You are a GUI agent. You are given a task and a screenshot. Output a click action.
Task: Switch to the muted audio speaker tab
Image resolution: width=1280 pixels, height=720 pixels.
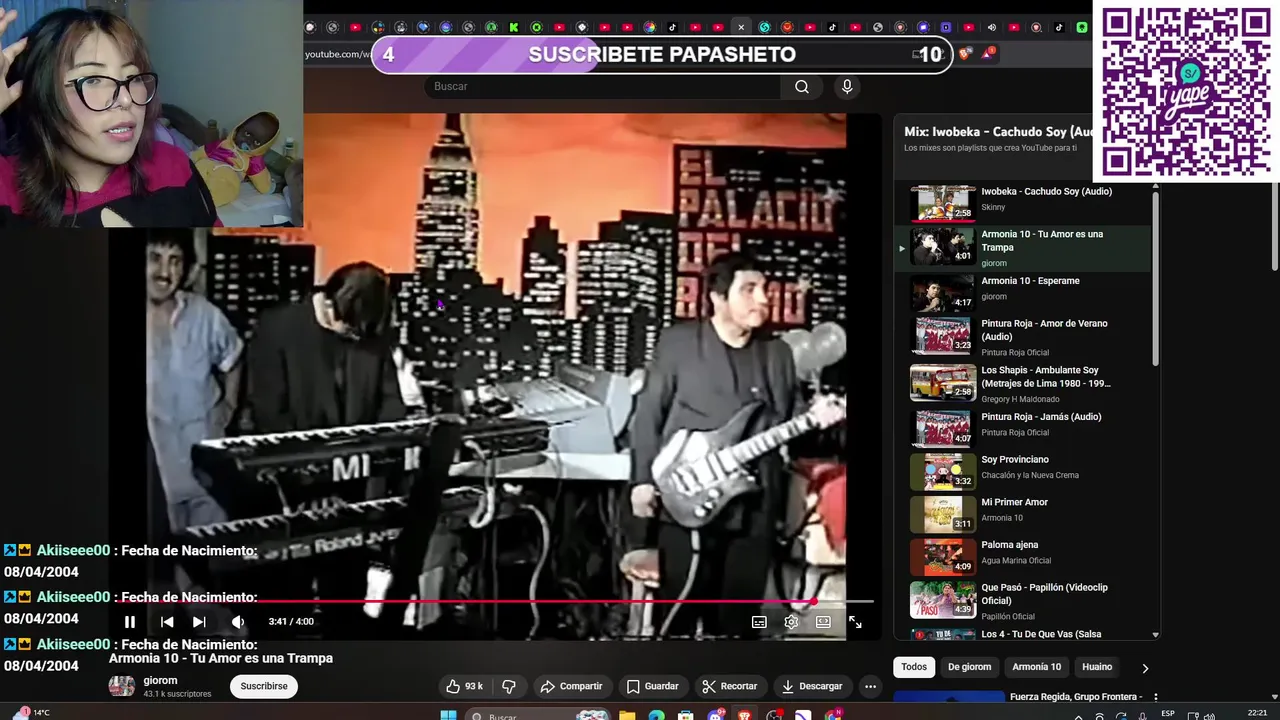(991, 28)
